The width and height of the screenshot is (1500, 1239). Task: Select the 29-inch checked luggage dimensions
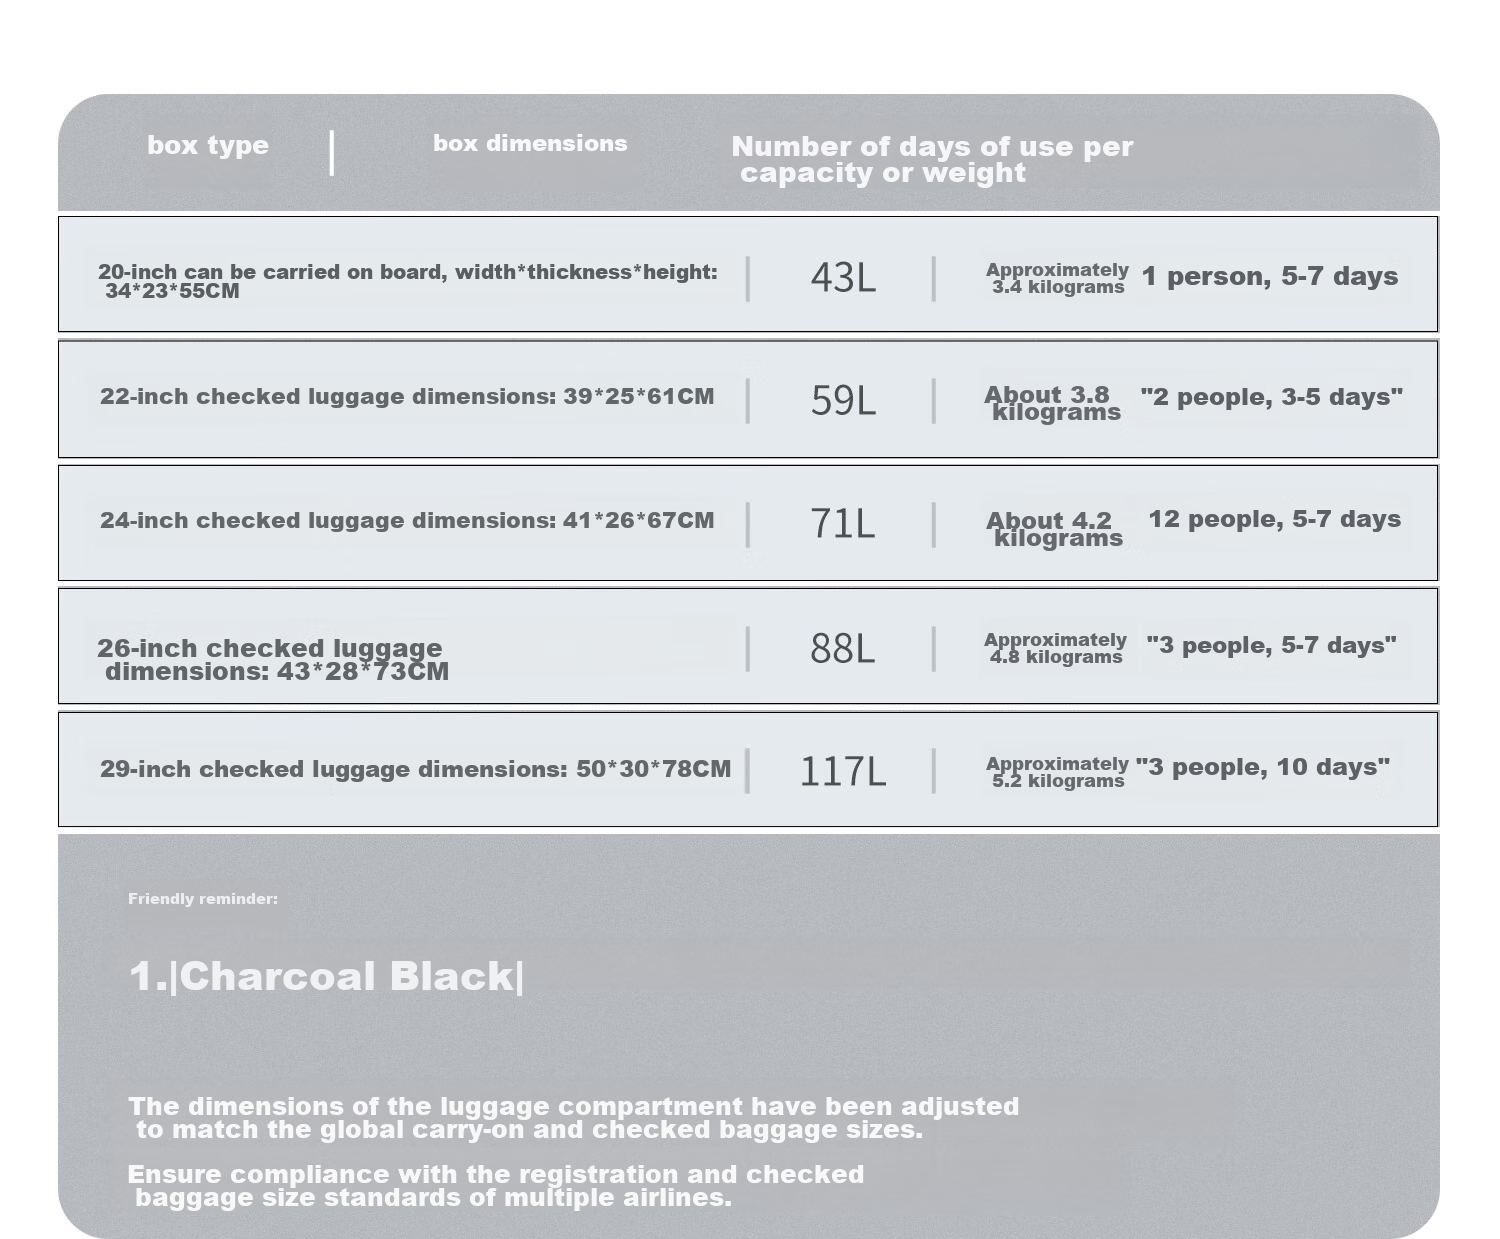click(x=415, y=769)
